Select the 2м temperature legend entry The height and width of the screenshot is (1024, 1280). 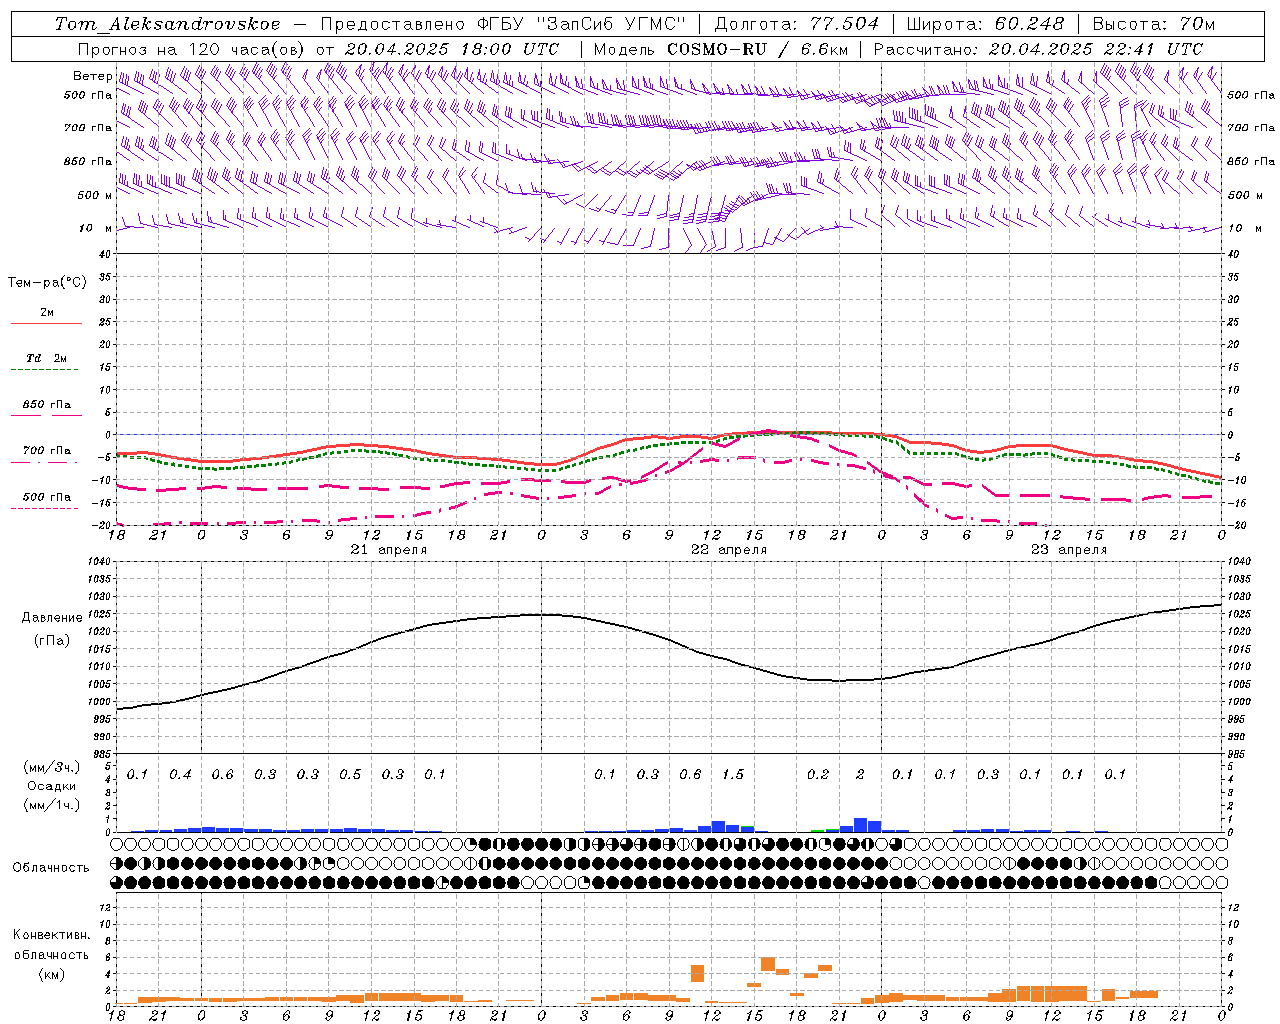[x=47, y=313]
